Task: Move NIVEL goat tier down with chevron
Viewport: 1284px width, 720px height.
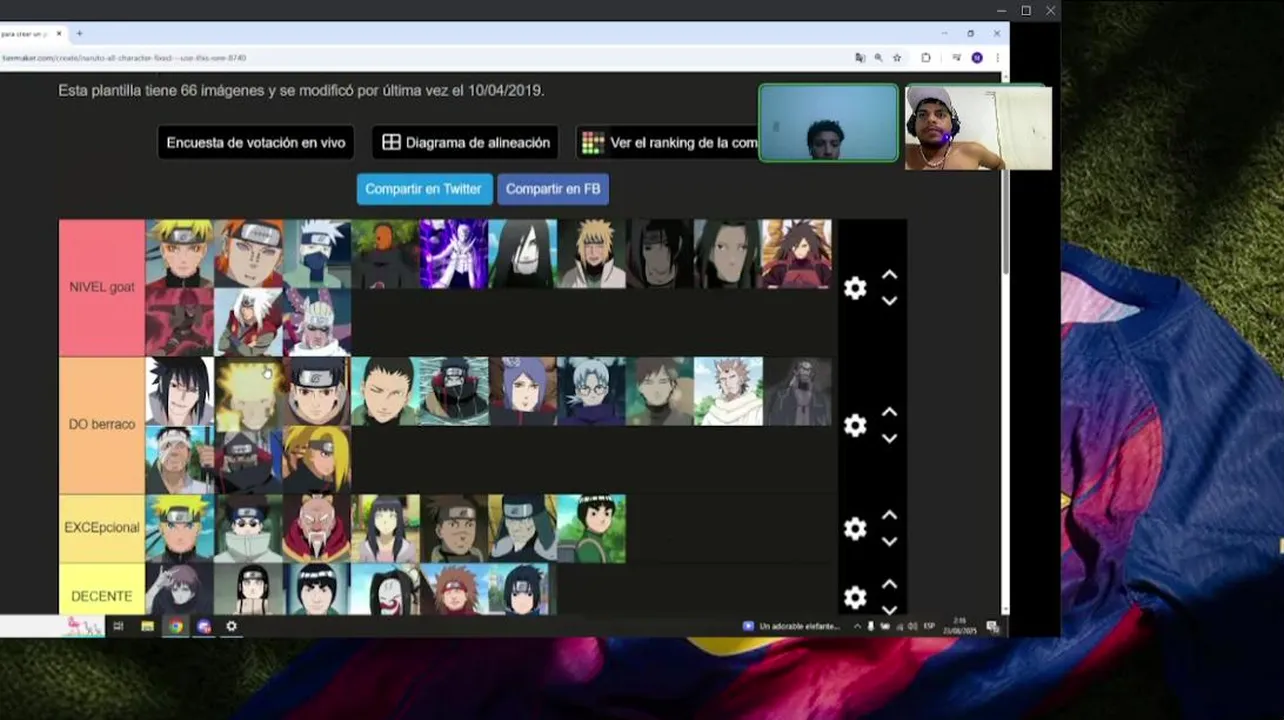Action: tap(889, 301)
